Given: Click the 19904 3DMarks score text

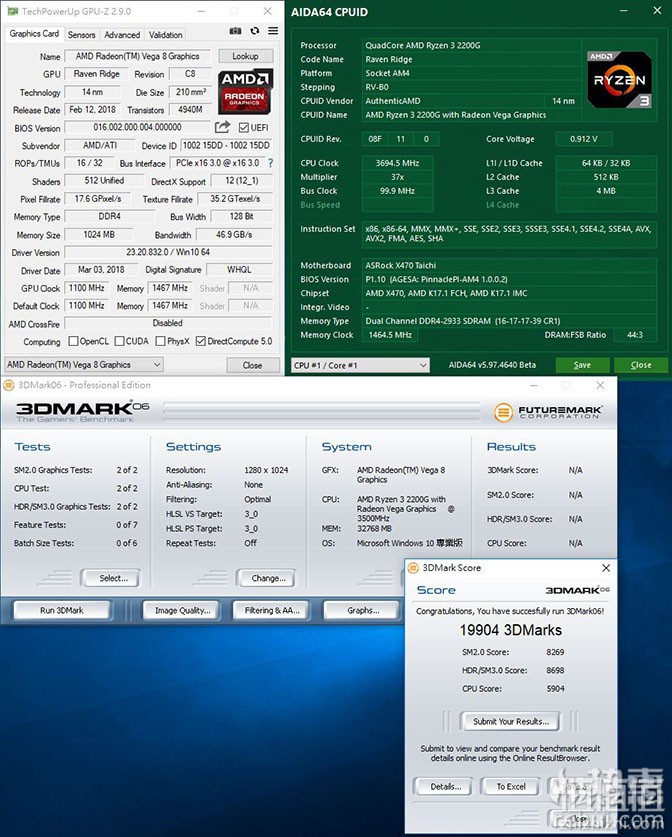Looking at the screenshot, I should [511, 630].
